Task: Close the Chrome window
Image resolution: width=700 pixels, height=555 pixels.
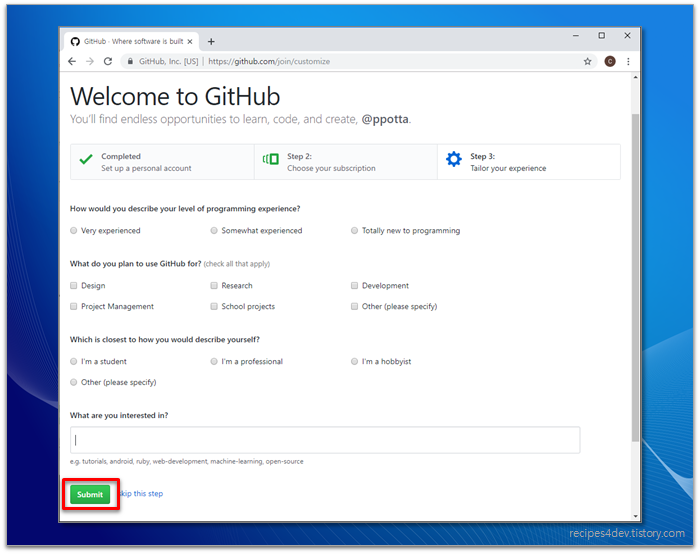Action: pos(627,36)
